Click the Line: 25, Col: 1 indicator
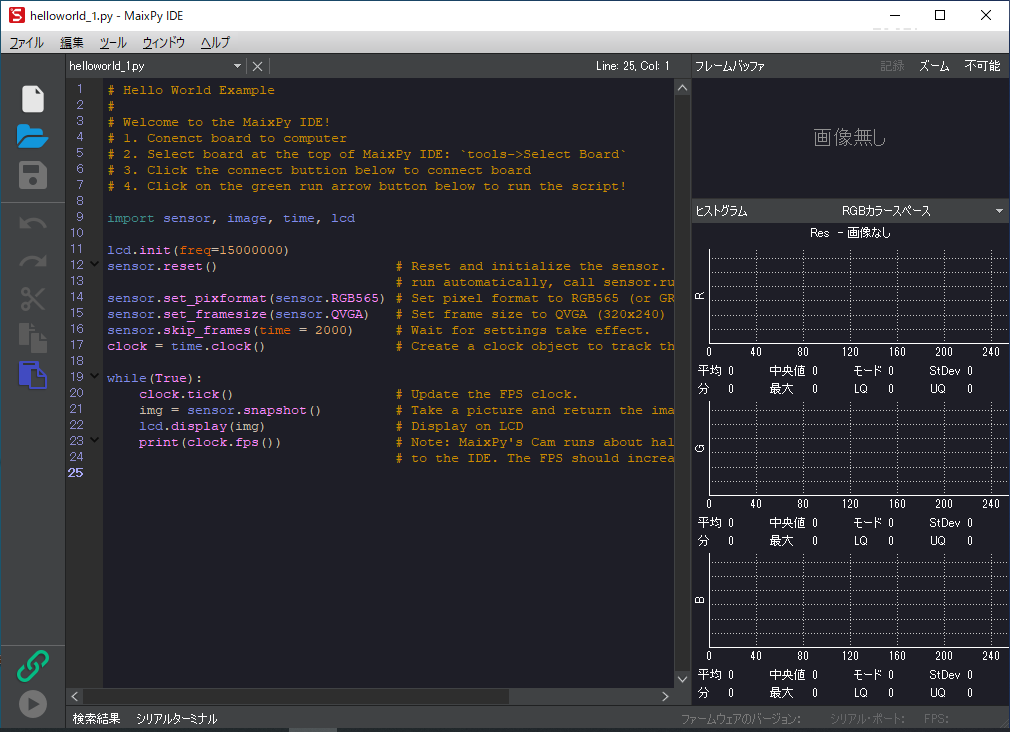 (x=633, y=66)
